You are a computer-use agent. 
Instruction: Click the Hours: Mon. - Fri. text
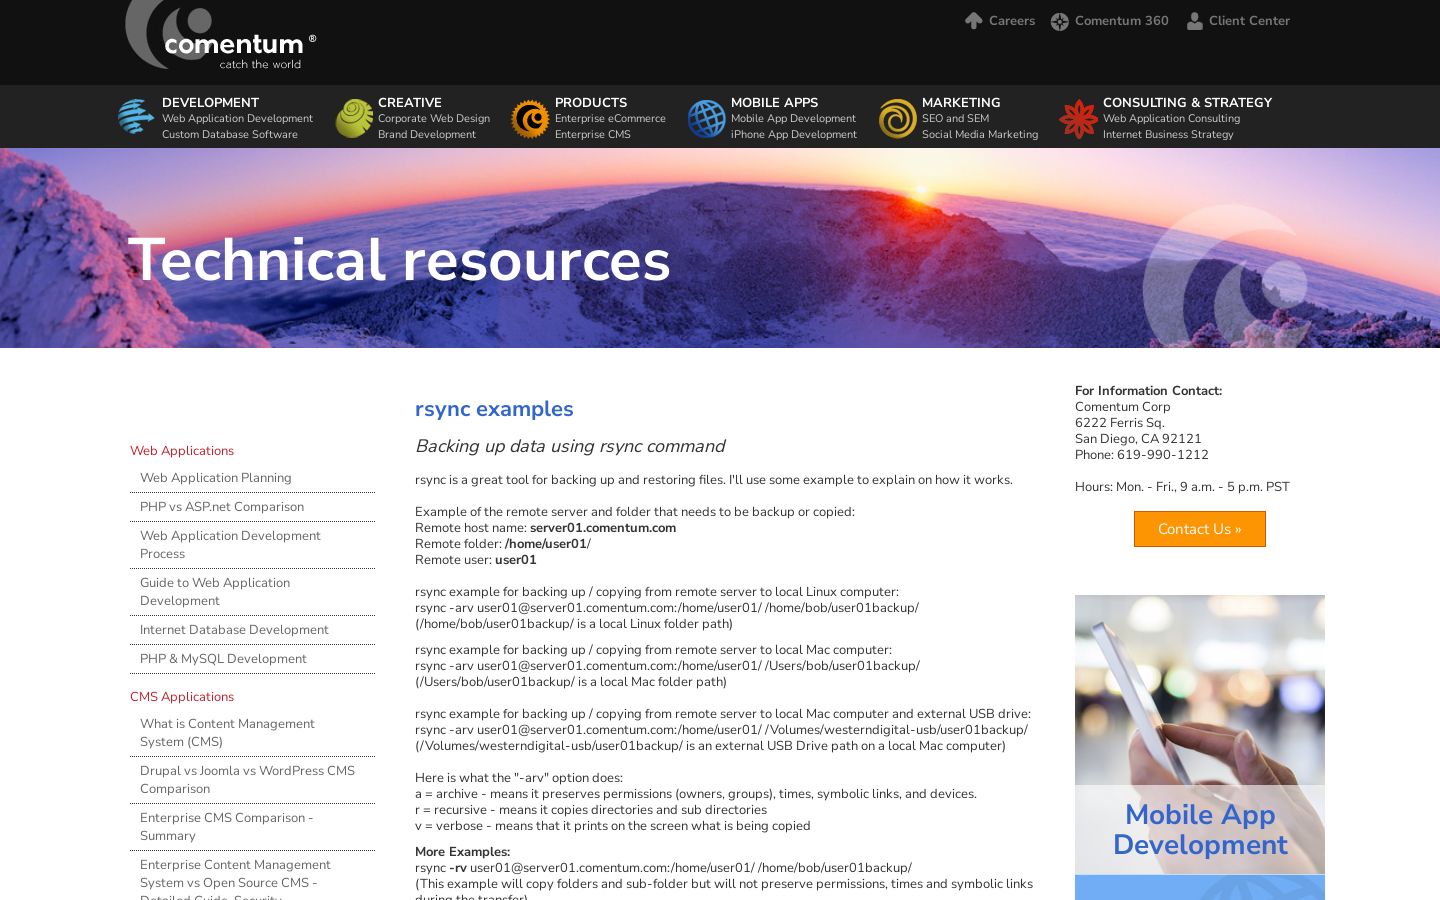pos(1182,487)
